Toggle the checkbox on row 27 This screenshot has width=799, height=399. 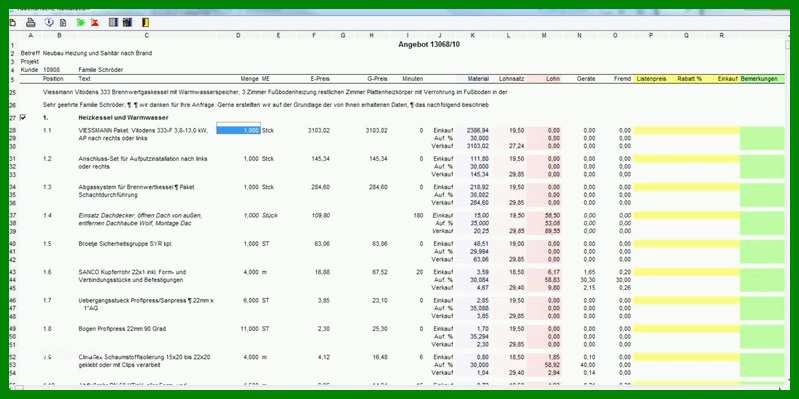point(23,117)
